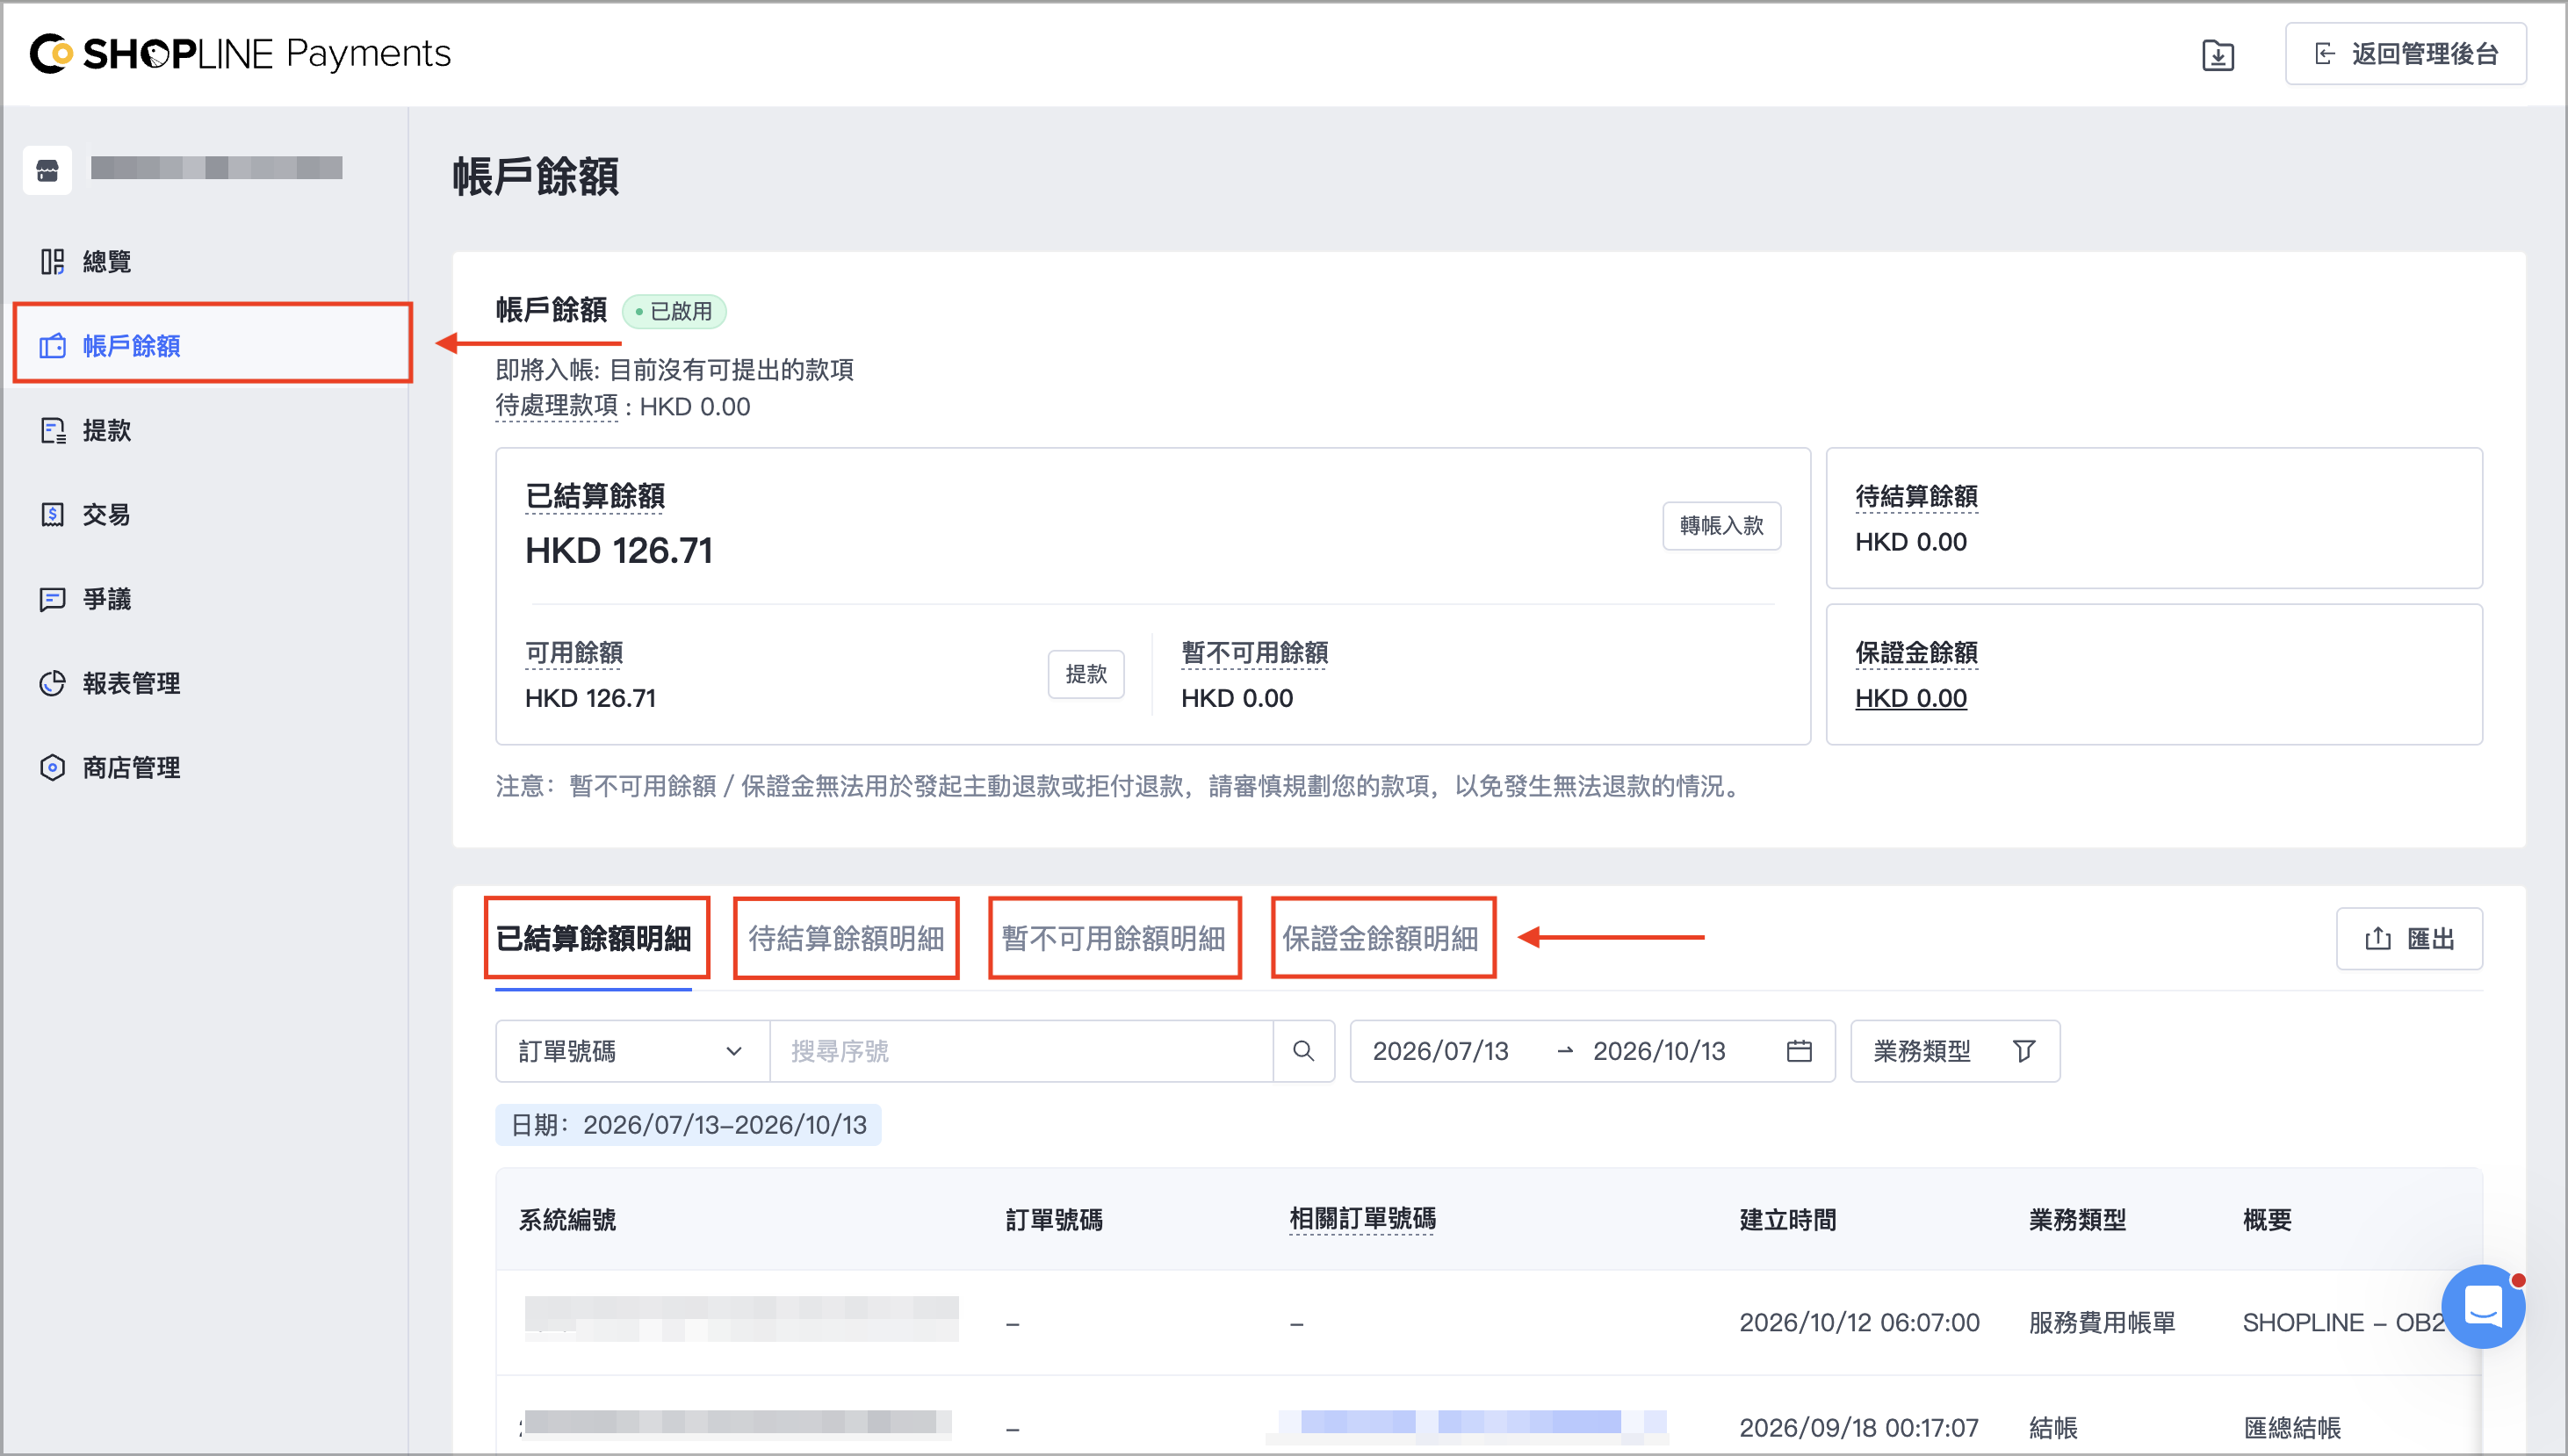Click the 日期 filter tag
Screen dimensions: 2568x1456
[688, 1125]
